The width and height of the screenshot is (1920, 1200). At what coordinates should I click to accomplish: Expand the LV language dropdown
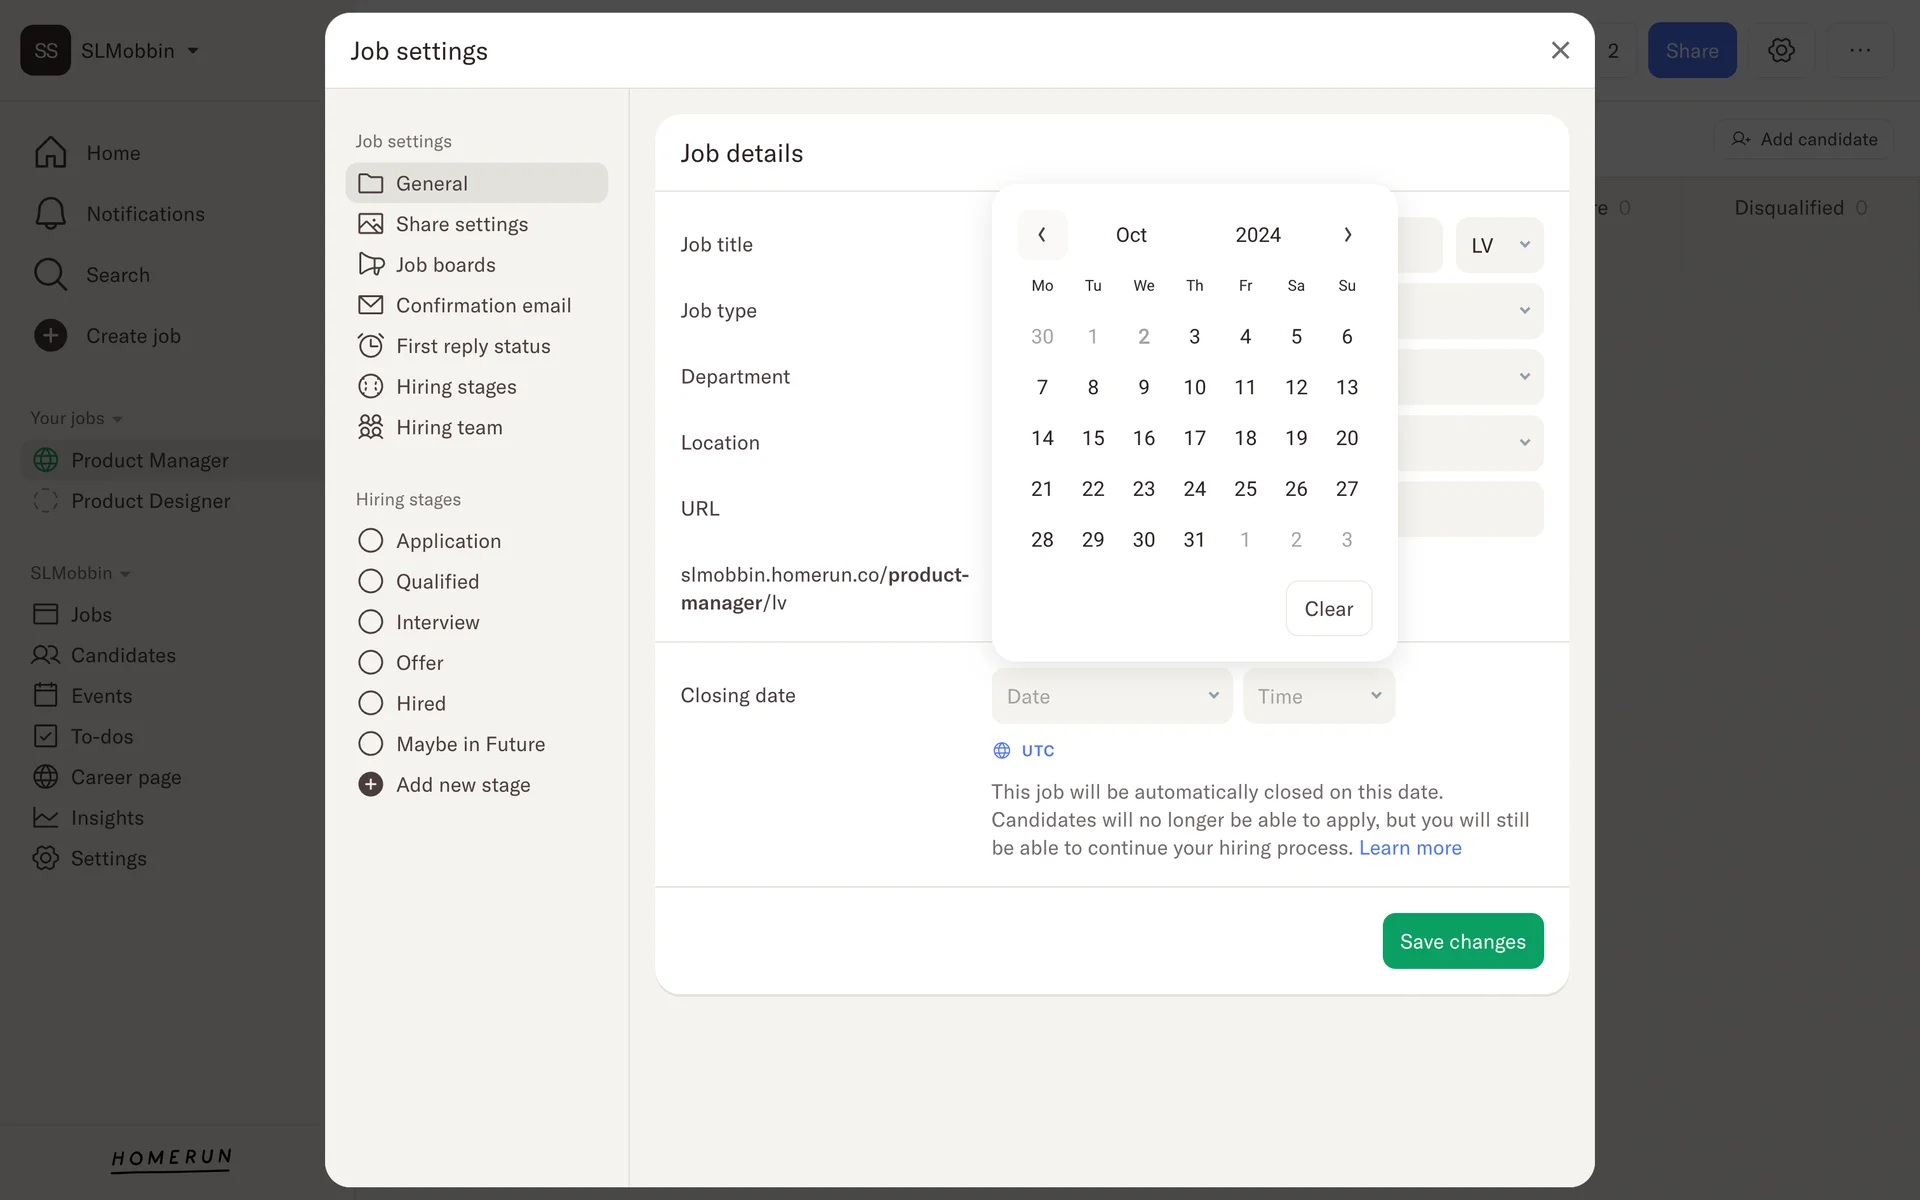[x=1499, y=245]
